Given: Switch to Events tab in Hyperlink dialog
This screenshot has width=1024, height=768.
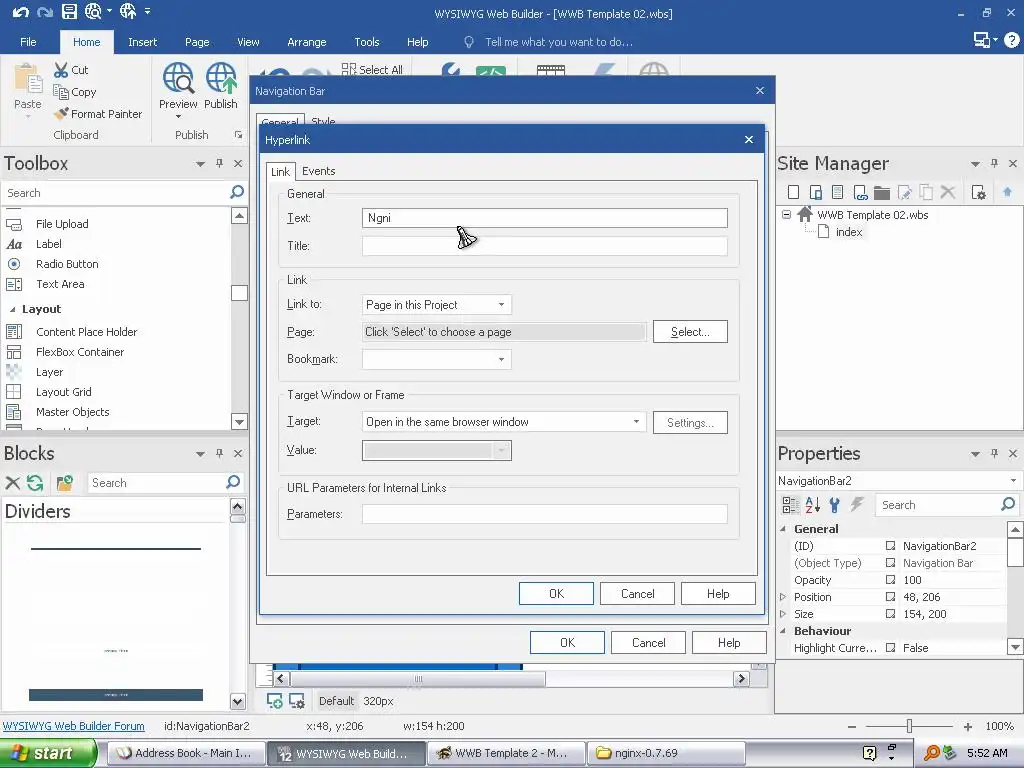Looking at the screenshot, I should tap(319, 171).
